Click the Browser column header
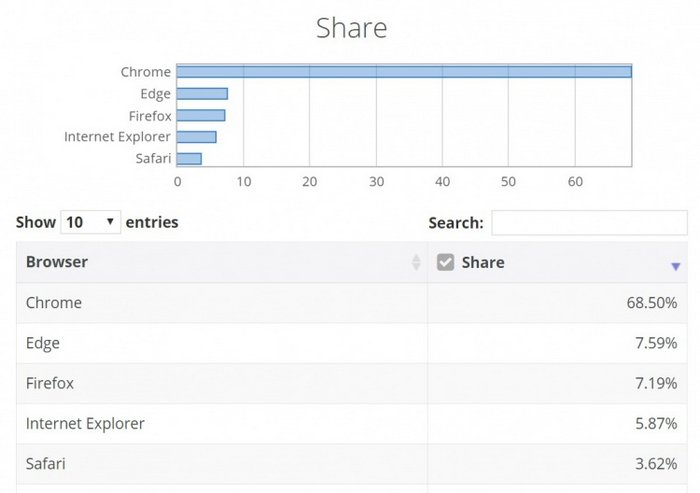This screenshot has width=700, height=493. pos(57,262)
